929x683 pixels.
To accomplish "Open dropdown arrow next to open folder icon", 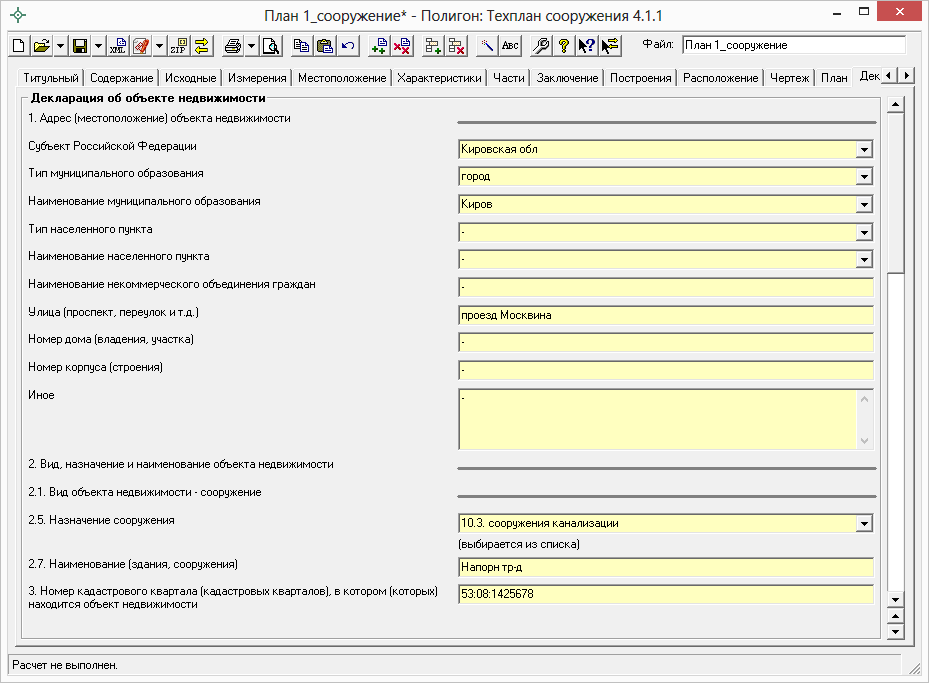I will point(60,46).
